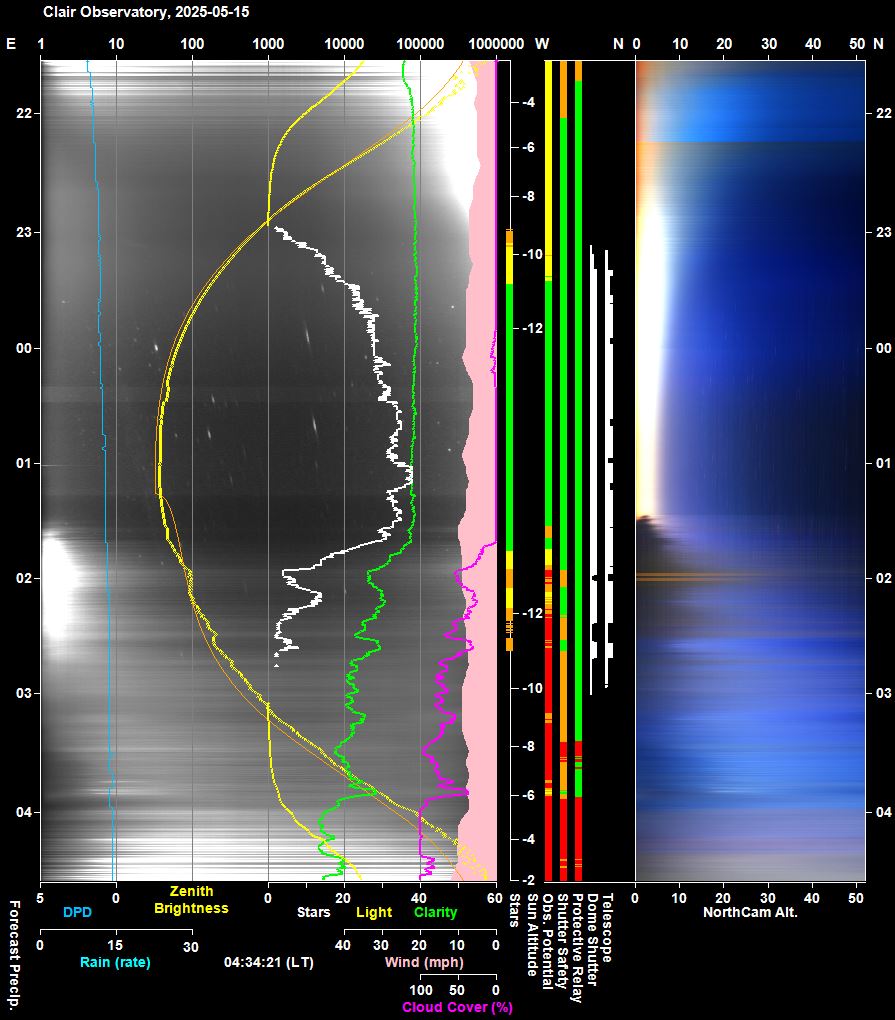Click the Forecast Precip. vertical label
Viewport: 895px width, 1020px height.
coord(14,954)
